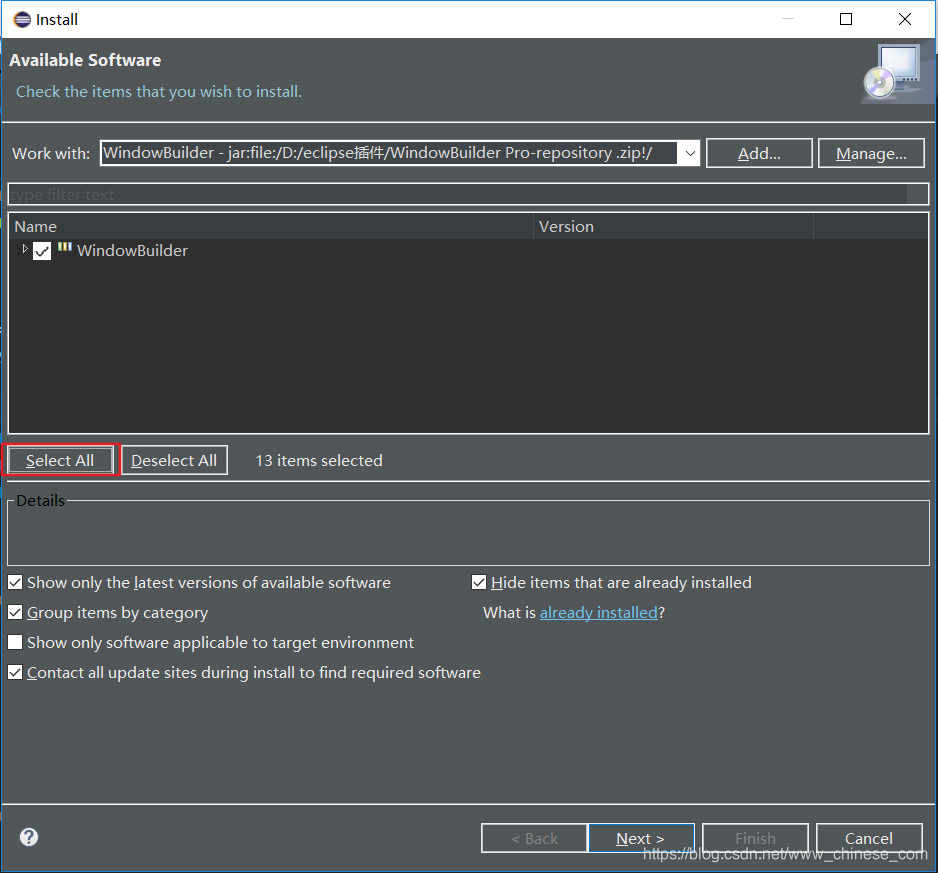Click the Name column header
Screen dimensions: 938x873
[x=272, y=227]
